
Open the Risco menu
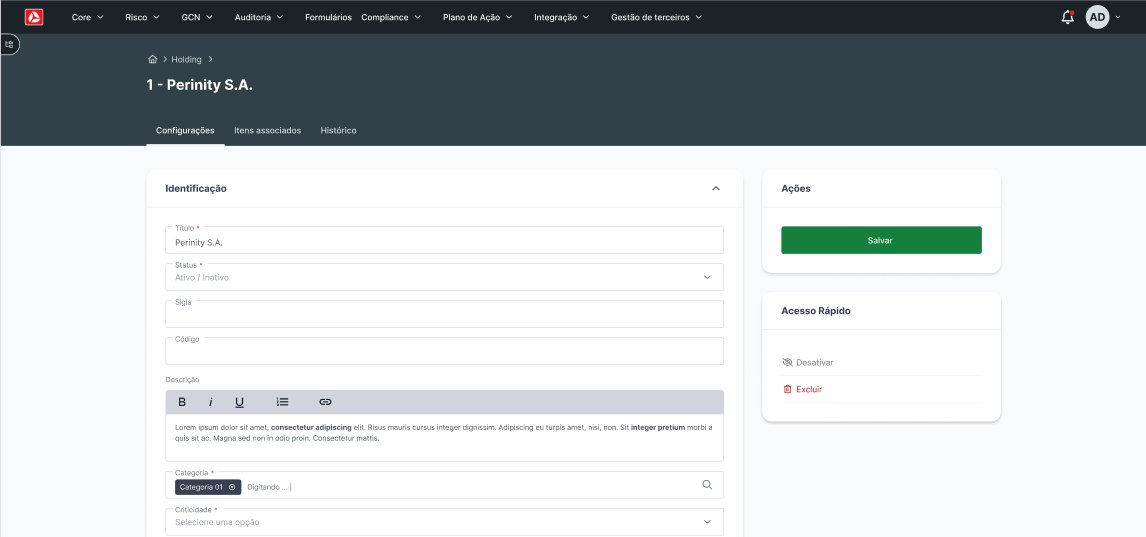[142, 17]
